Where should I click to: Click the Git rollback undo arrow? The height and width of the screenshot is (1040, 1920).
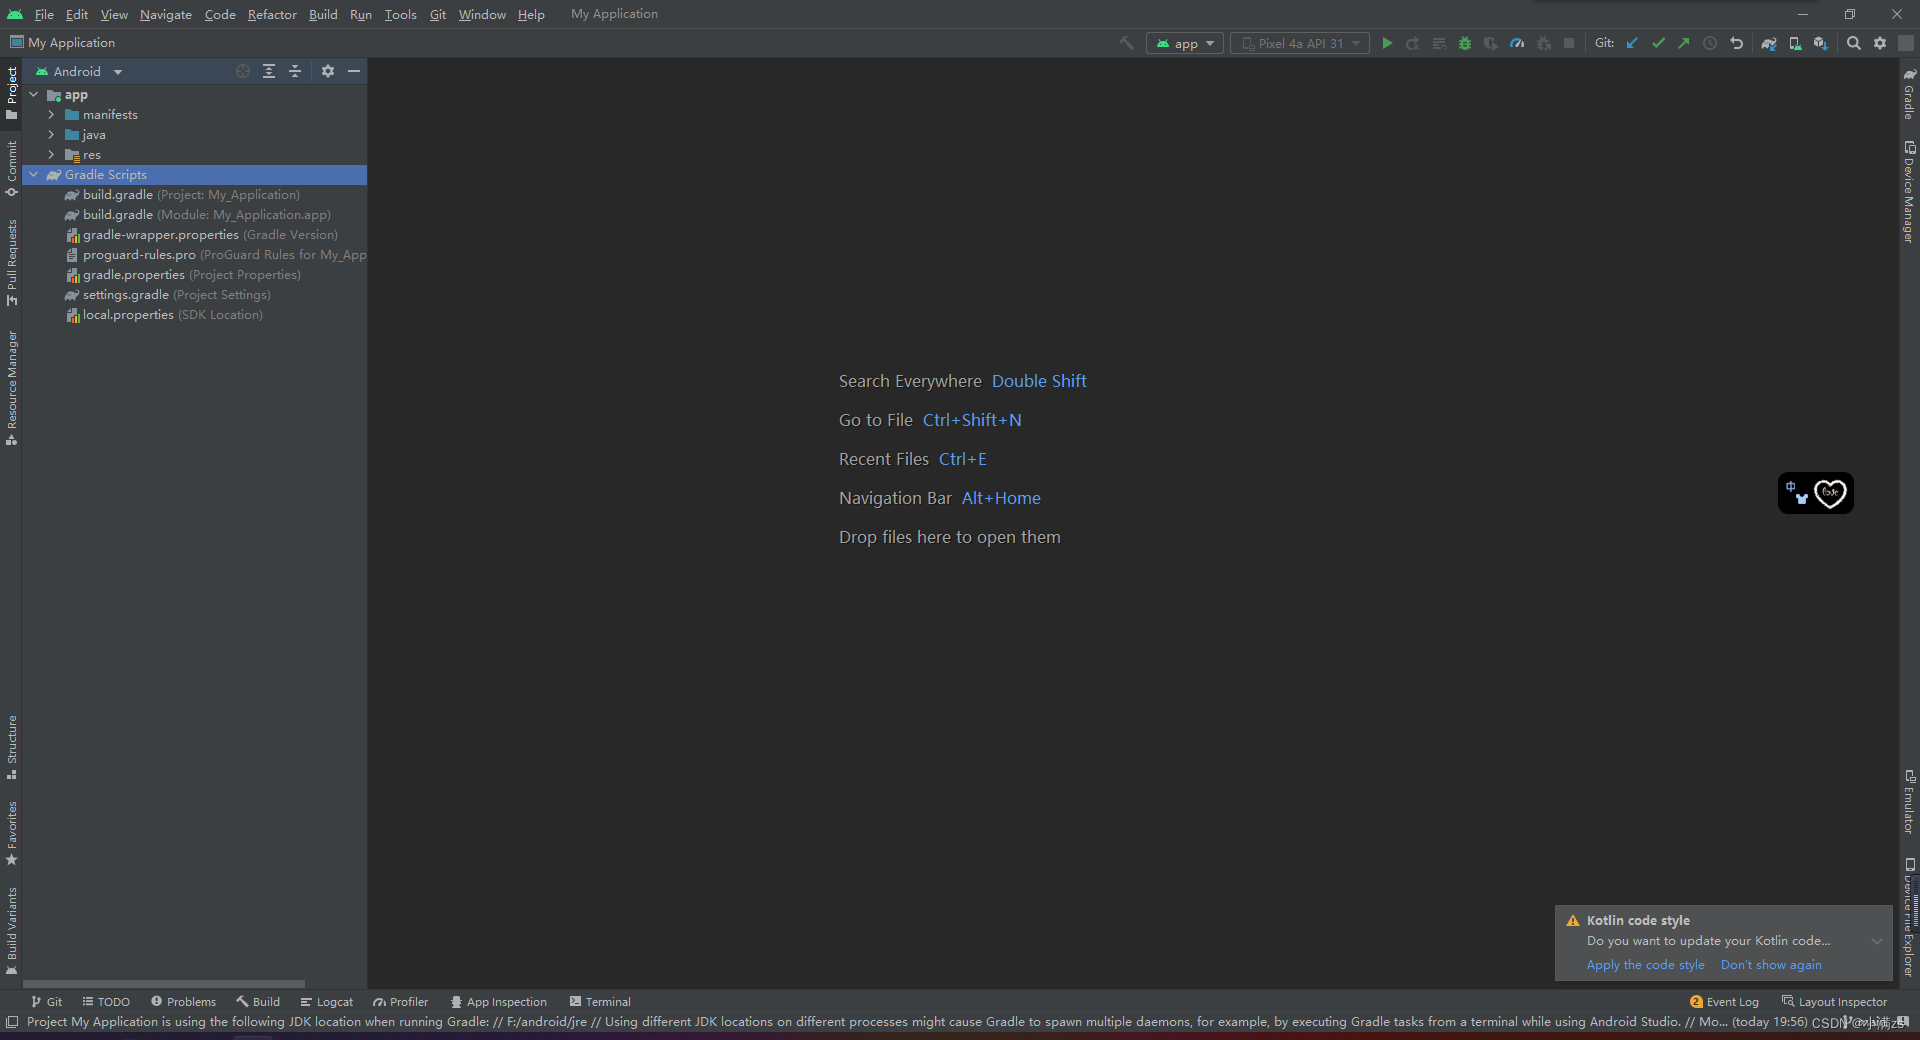coord(1736,43)
